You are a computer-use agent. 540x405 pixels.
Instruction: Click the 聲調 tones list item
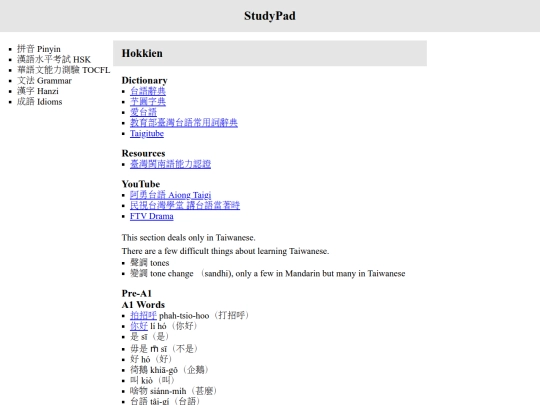click(x=149, y=263)
